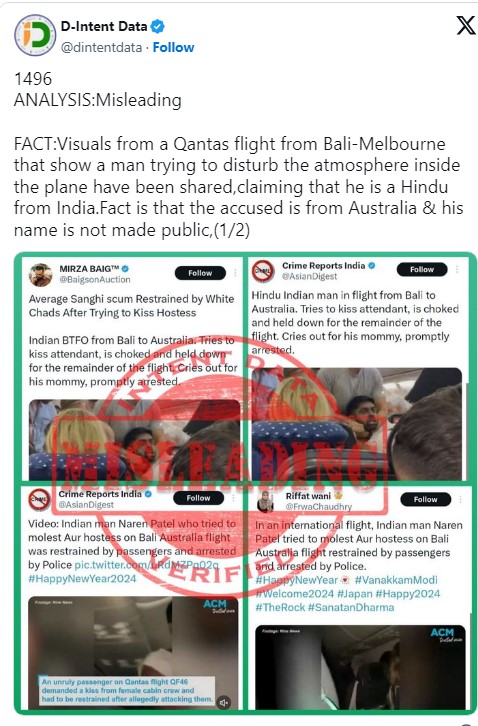Click Follow button on MIRZA BAIG tweet
This screenshot has width=478, height=726.
point(200,273)
